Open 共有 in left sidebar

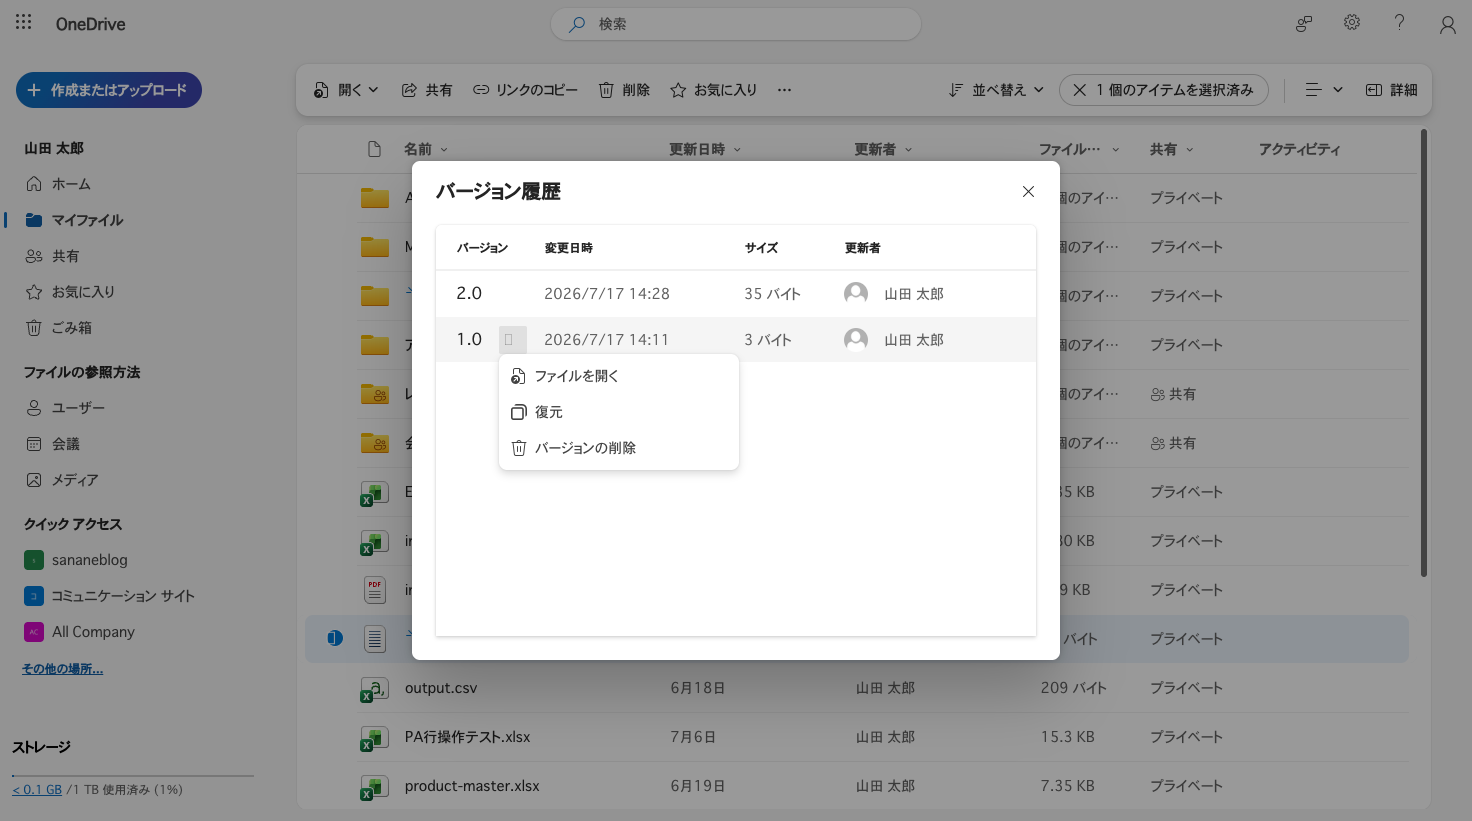[x=52, y=256]
